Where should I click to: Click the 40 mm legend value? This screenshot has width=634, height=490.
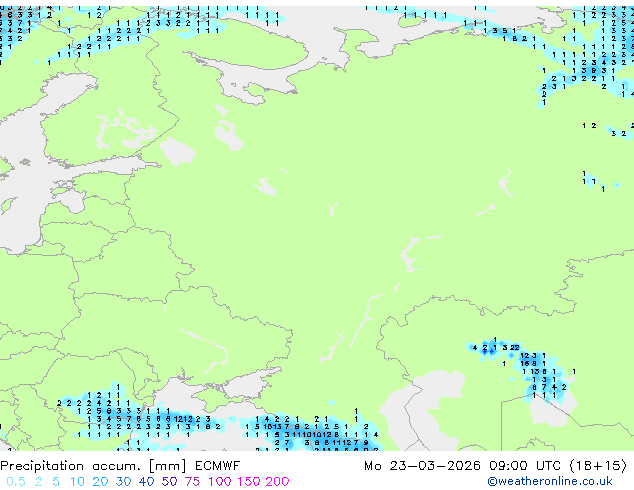(146, 482)
